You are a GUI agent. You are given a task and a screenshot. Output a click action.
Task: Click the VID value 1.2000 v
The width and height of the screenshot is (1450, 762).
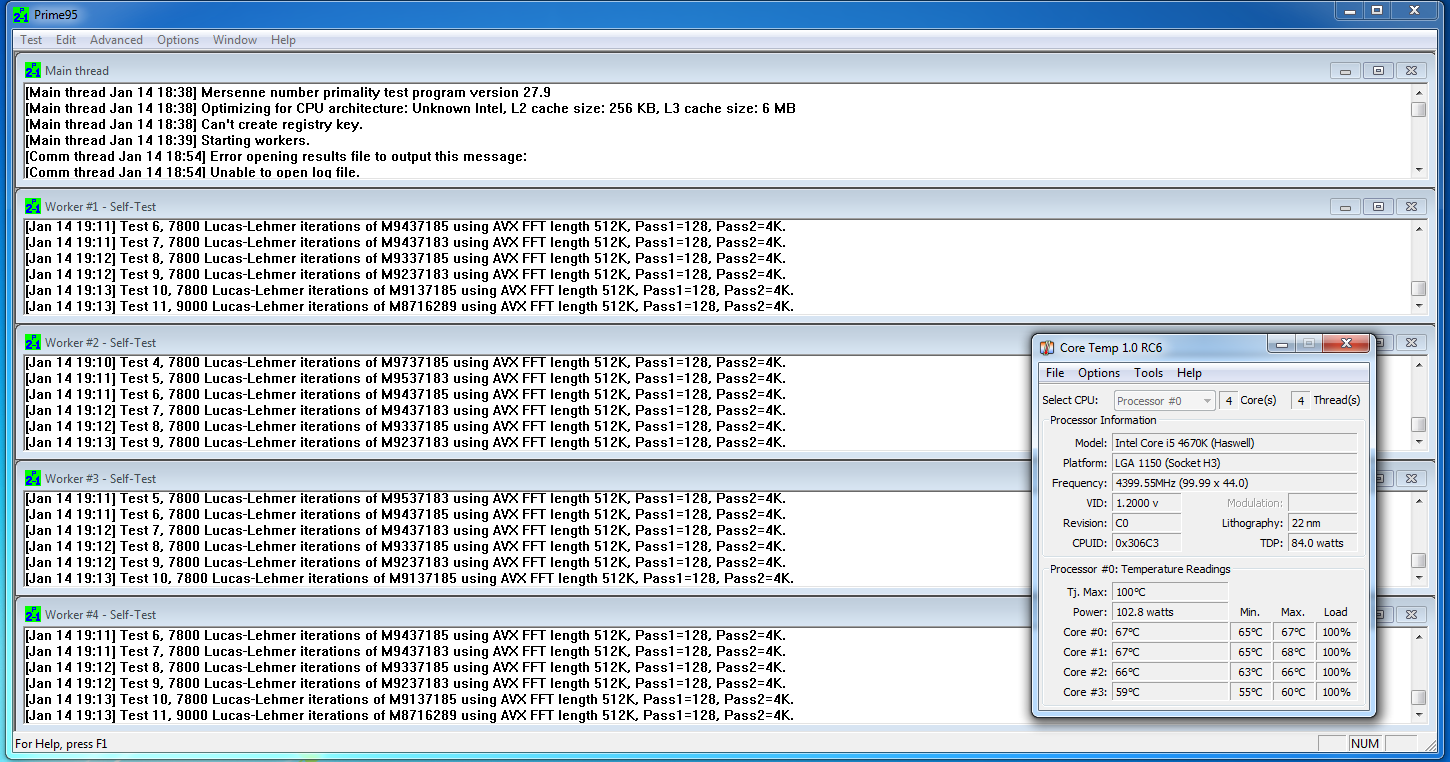(x=1147, y=503)
